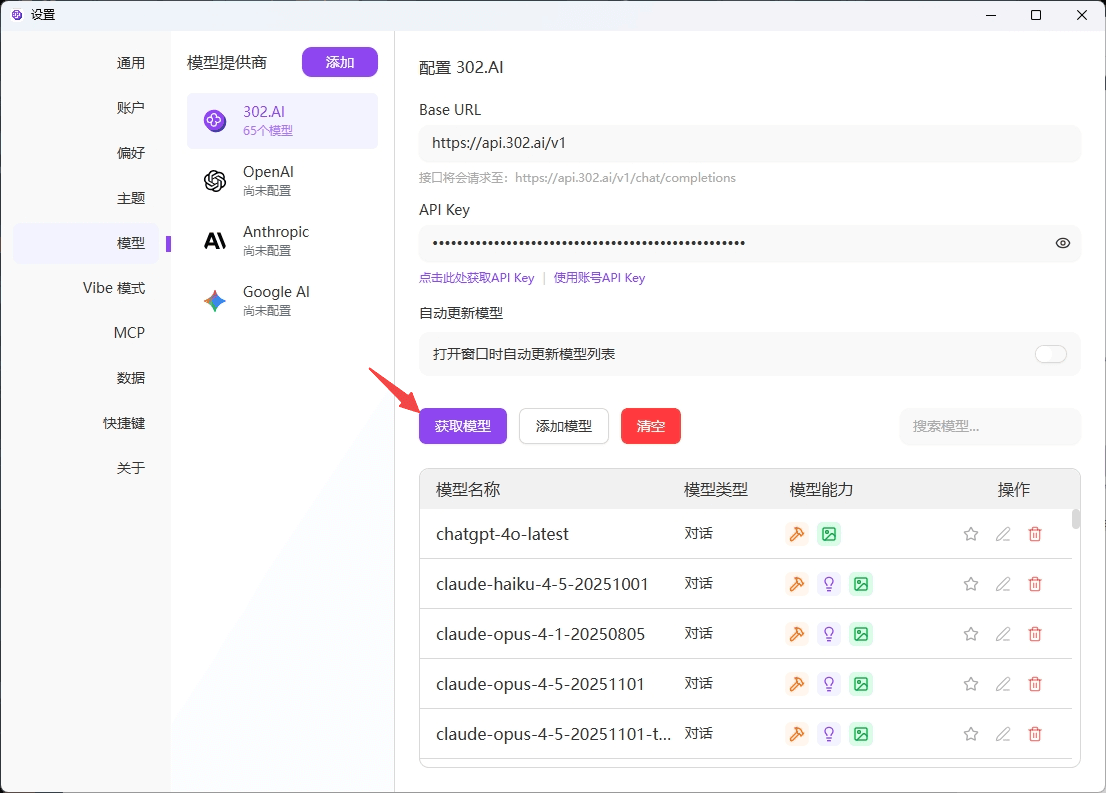Viewport: 1106px width, 793px height.
Task: Click the 搜索模型 search field
Action: 990,426
